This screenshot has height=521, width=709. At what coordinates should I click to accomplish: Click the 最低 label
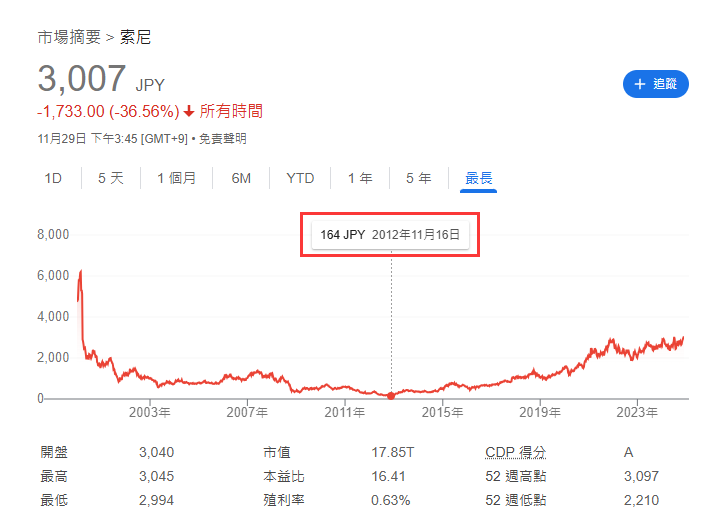tap(54, 500)
